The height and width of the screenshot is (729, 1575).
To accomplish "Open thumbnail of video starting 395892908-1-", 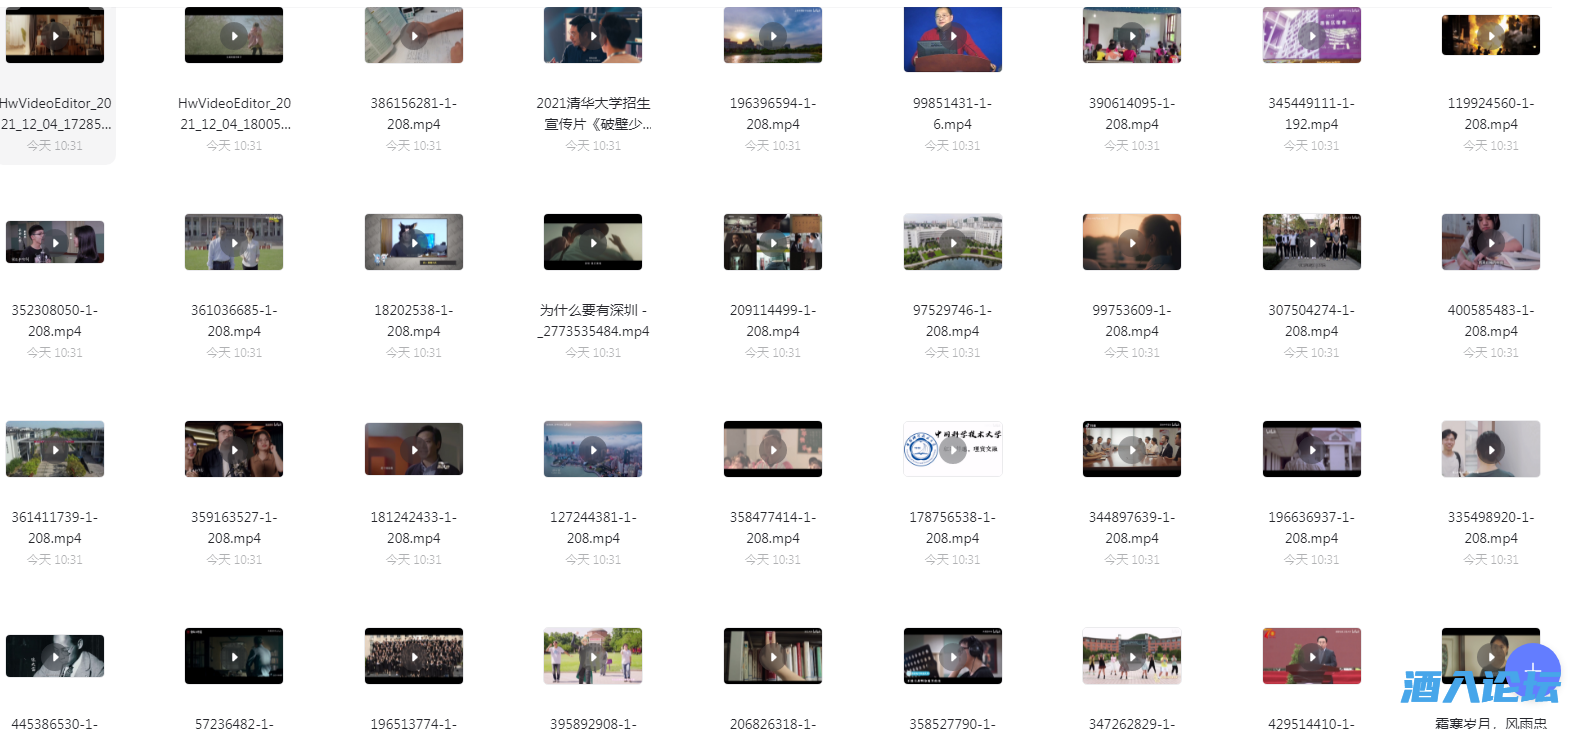I will pyautogui.click(x=593, y=656).
